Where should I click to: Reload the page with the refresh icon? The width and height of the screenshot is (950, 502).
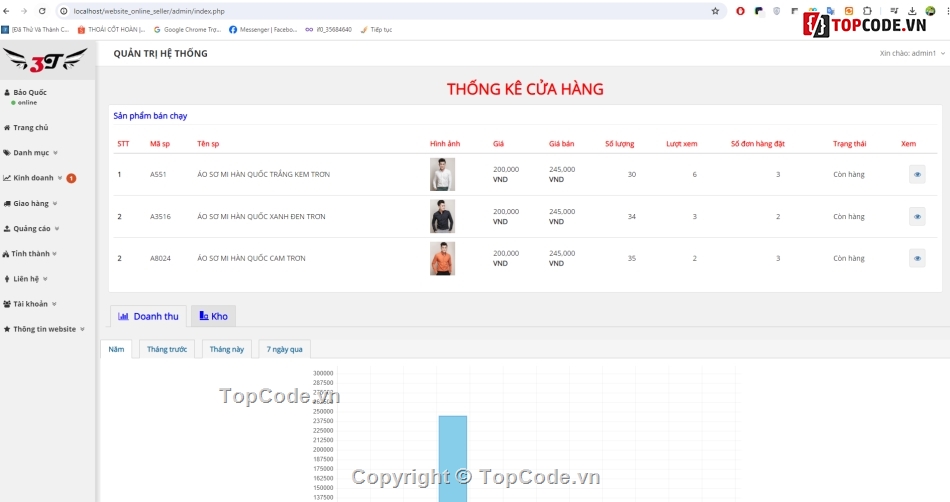pos(42,11)
